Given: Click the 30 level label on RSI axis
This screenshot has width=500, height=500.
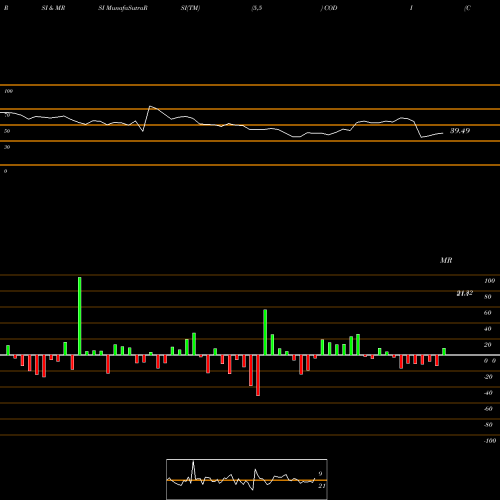Looking at the screenshot, I should [x=7, y=147].
